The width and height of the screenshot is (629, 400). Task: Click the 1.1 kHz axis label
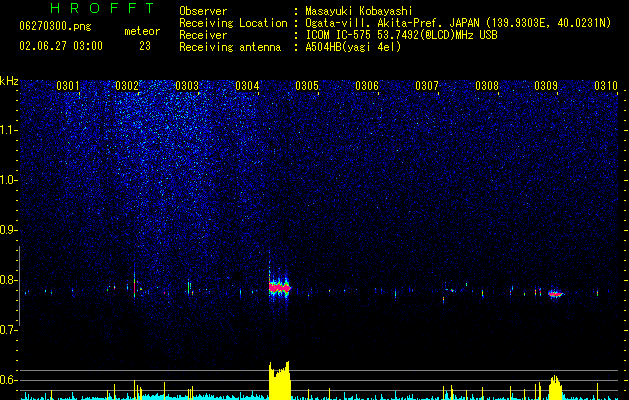[x=9, y=130]
